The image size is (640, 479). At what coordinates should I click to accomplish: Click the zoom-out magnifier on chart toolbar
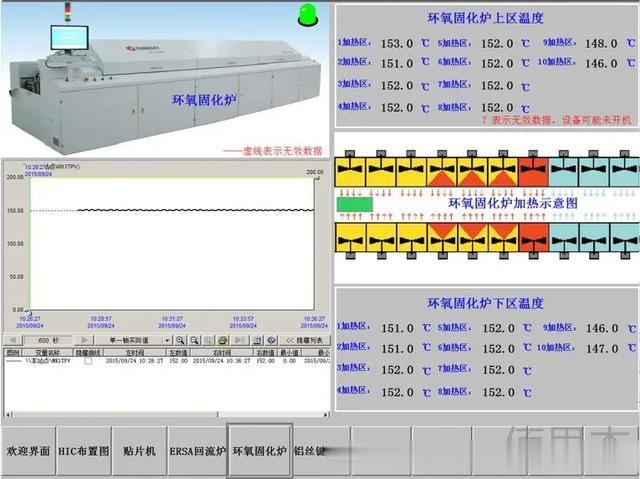click(194, 340)
